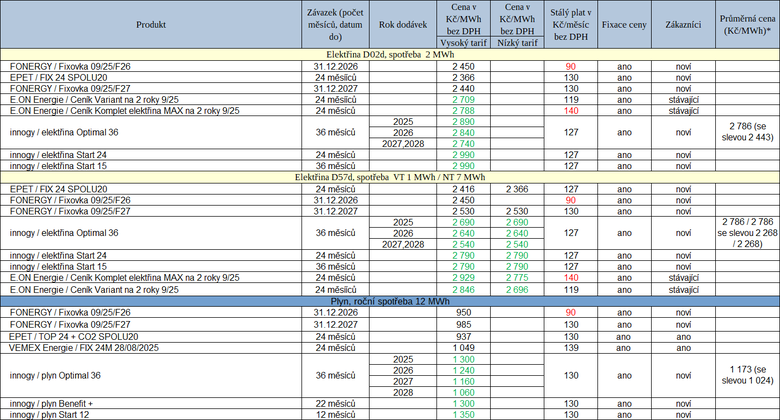Select 'EPET / FIX 24 SPOLU20' in the D02d section
Screen dimensions: 780x420
pyautogui.click(x=58, y=78)
